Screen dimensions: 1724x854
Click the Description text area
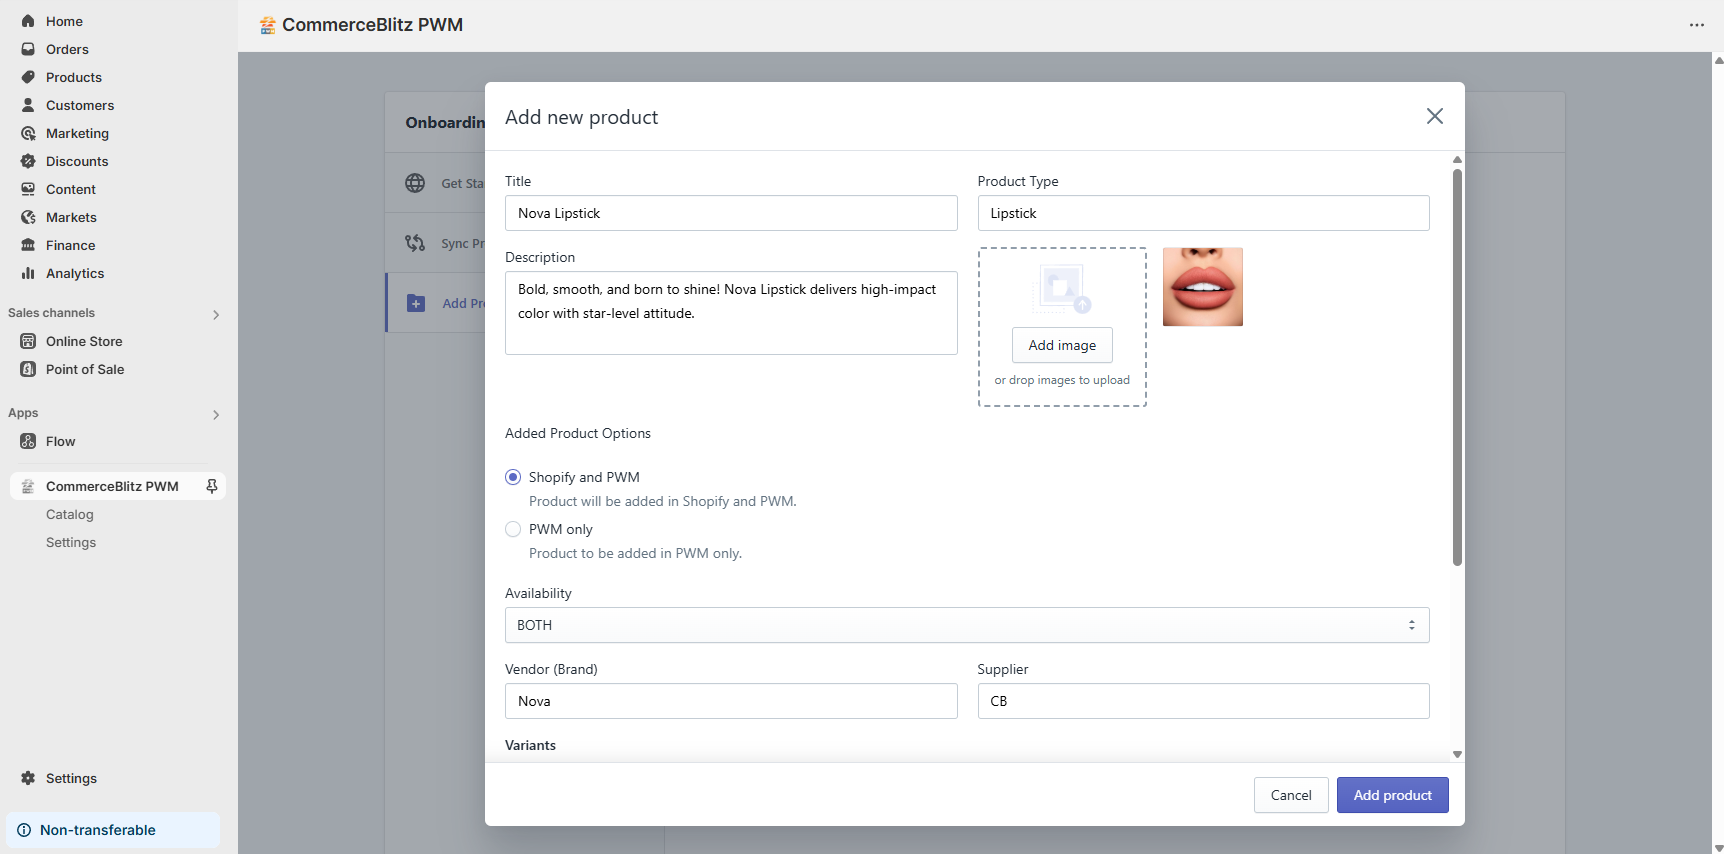click(731, 313)
